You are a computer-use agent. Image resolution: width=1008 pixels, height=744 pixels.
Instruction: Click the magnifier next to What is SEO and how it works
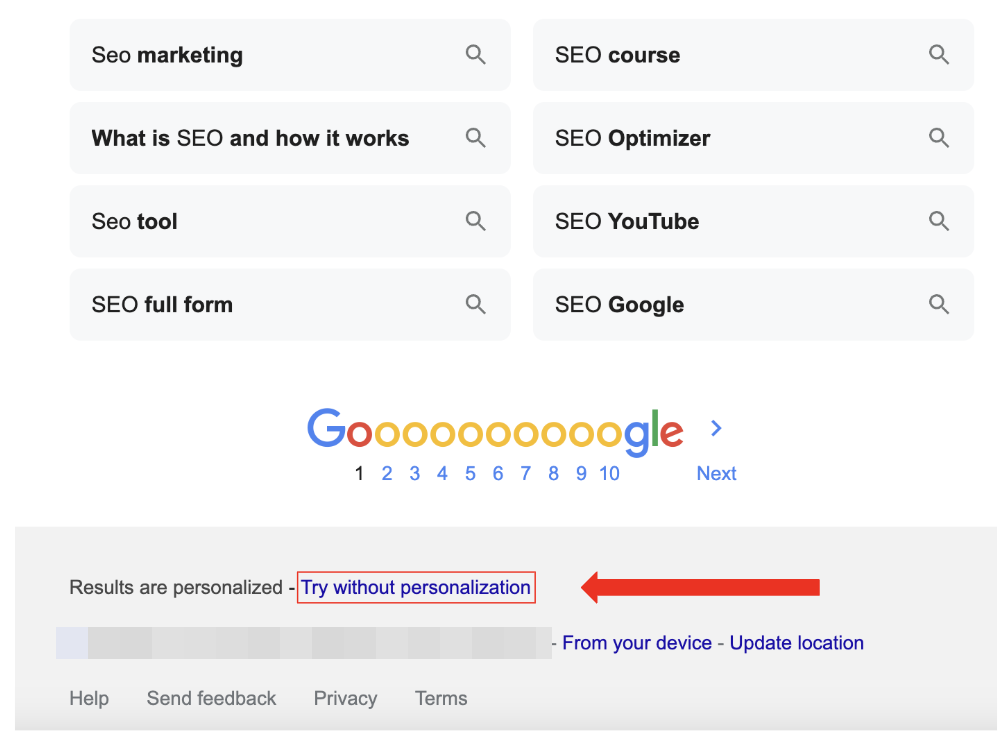(x=476, y=138)
